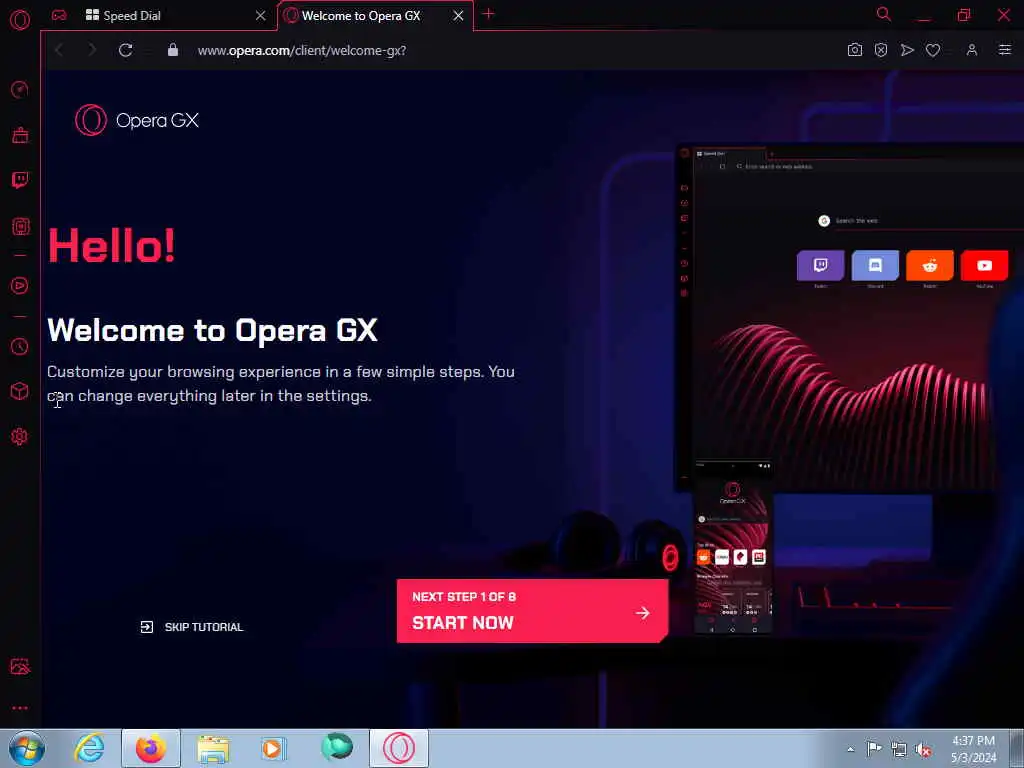Open Action Center flag tray icon
The width and height of the screenshot is (1024, 768).
point(874,749)
